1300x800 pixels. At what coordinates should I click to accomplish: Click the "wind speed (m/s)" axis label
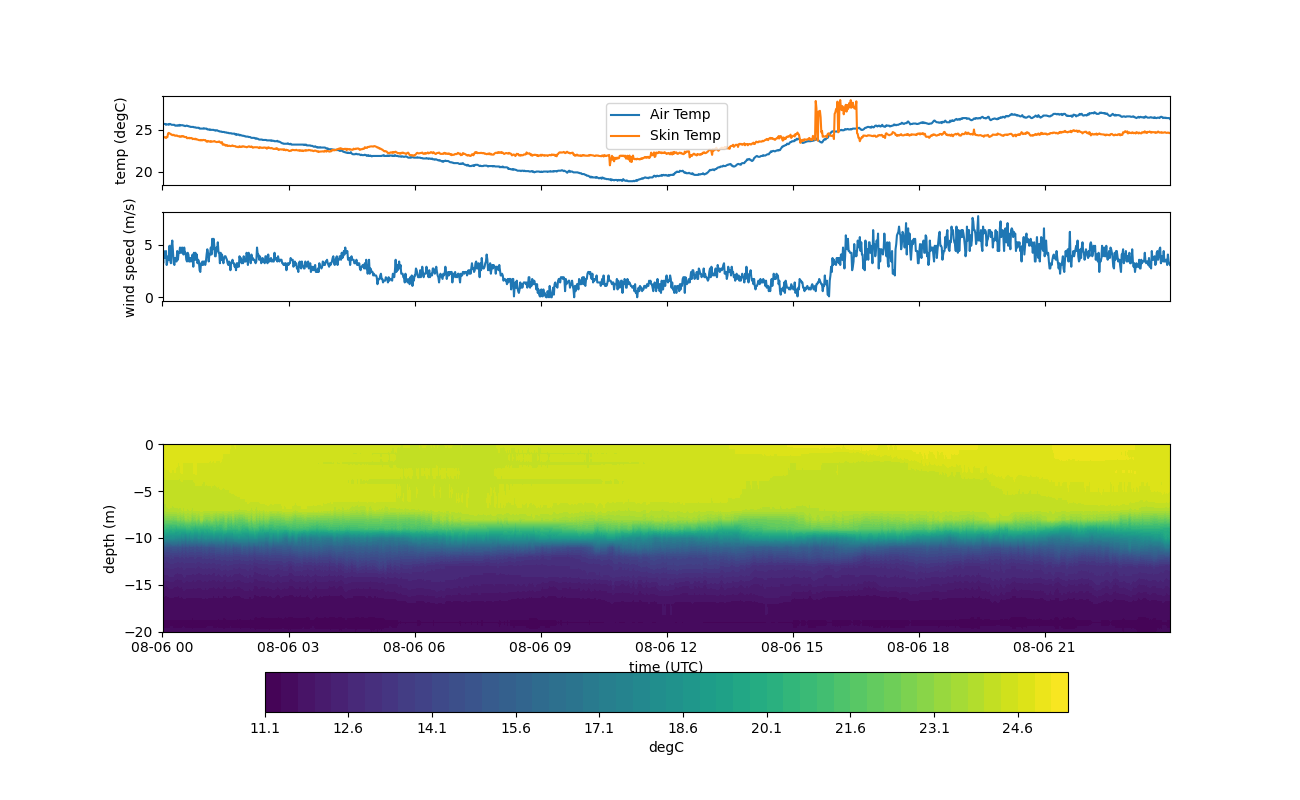[x=129, y=257]
